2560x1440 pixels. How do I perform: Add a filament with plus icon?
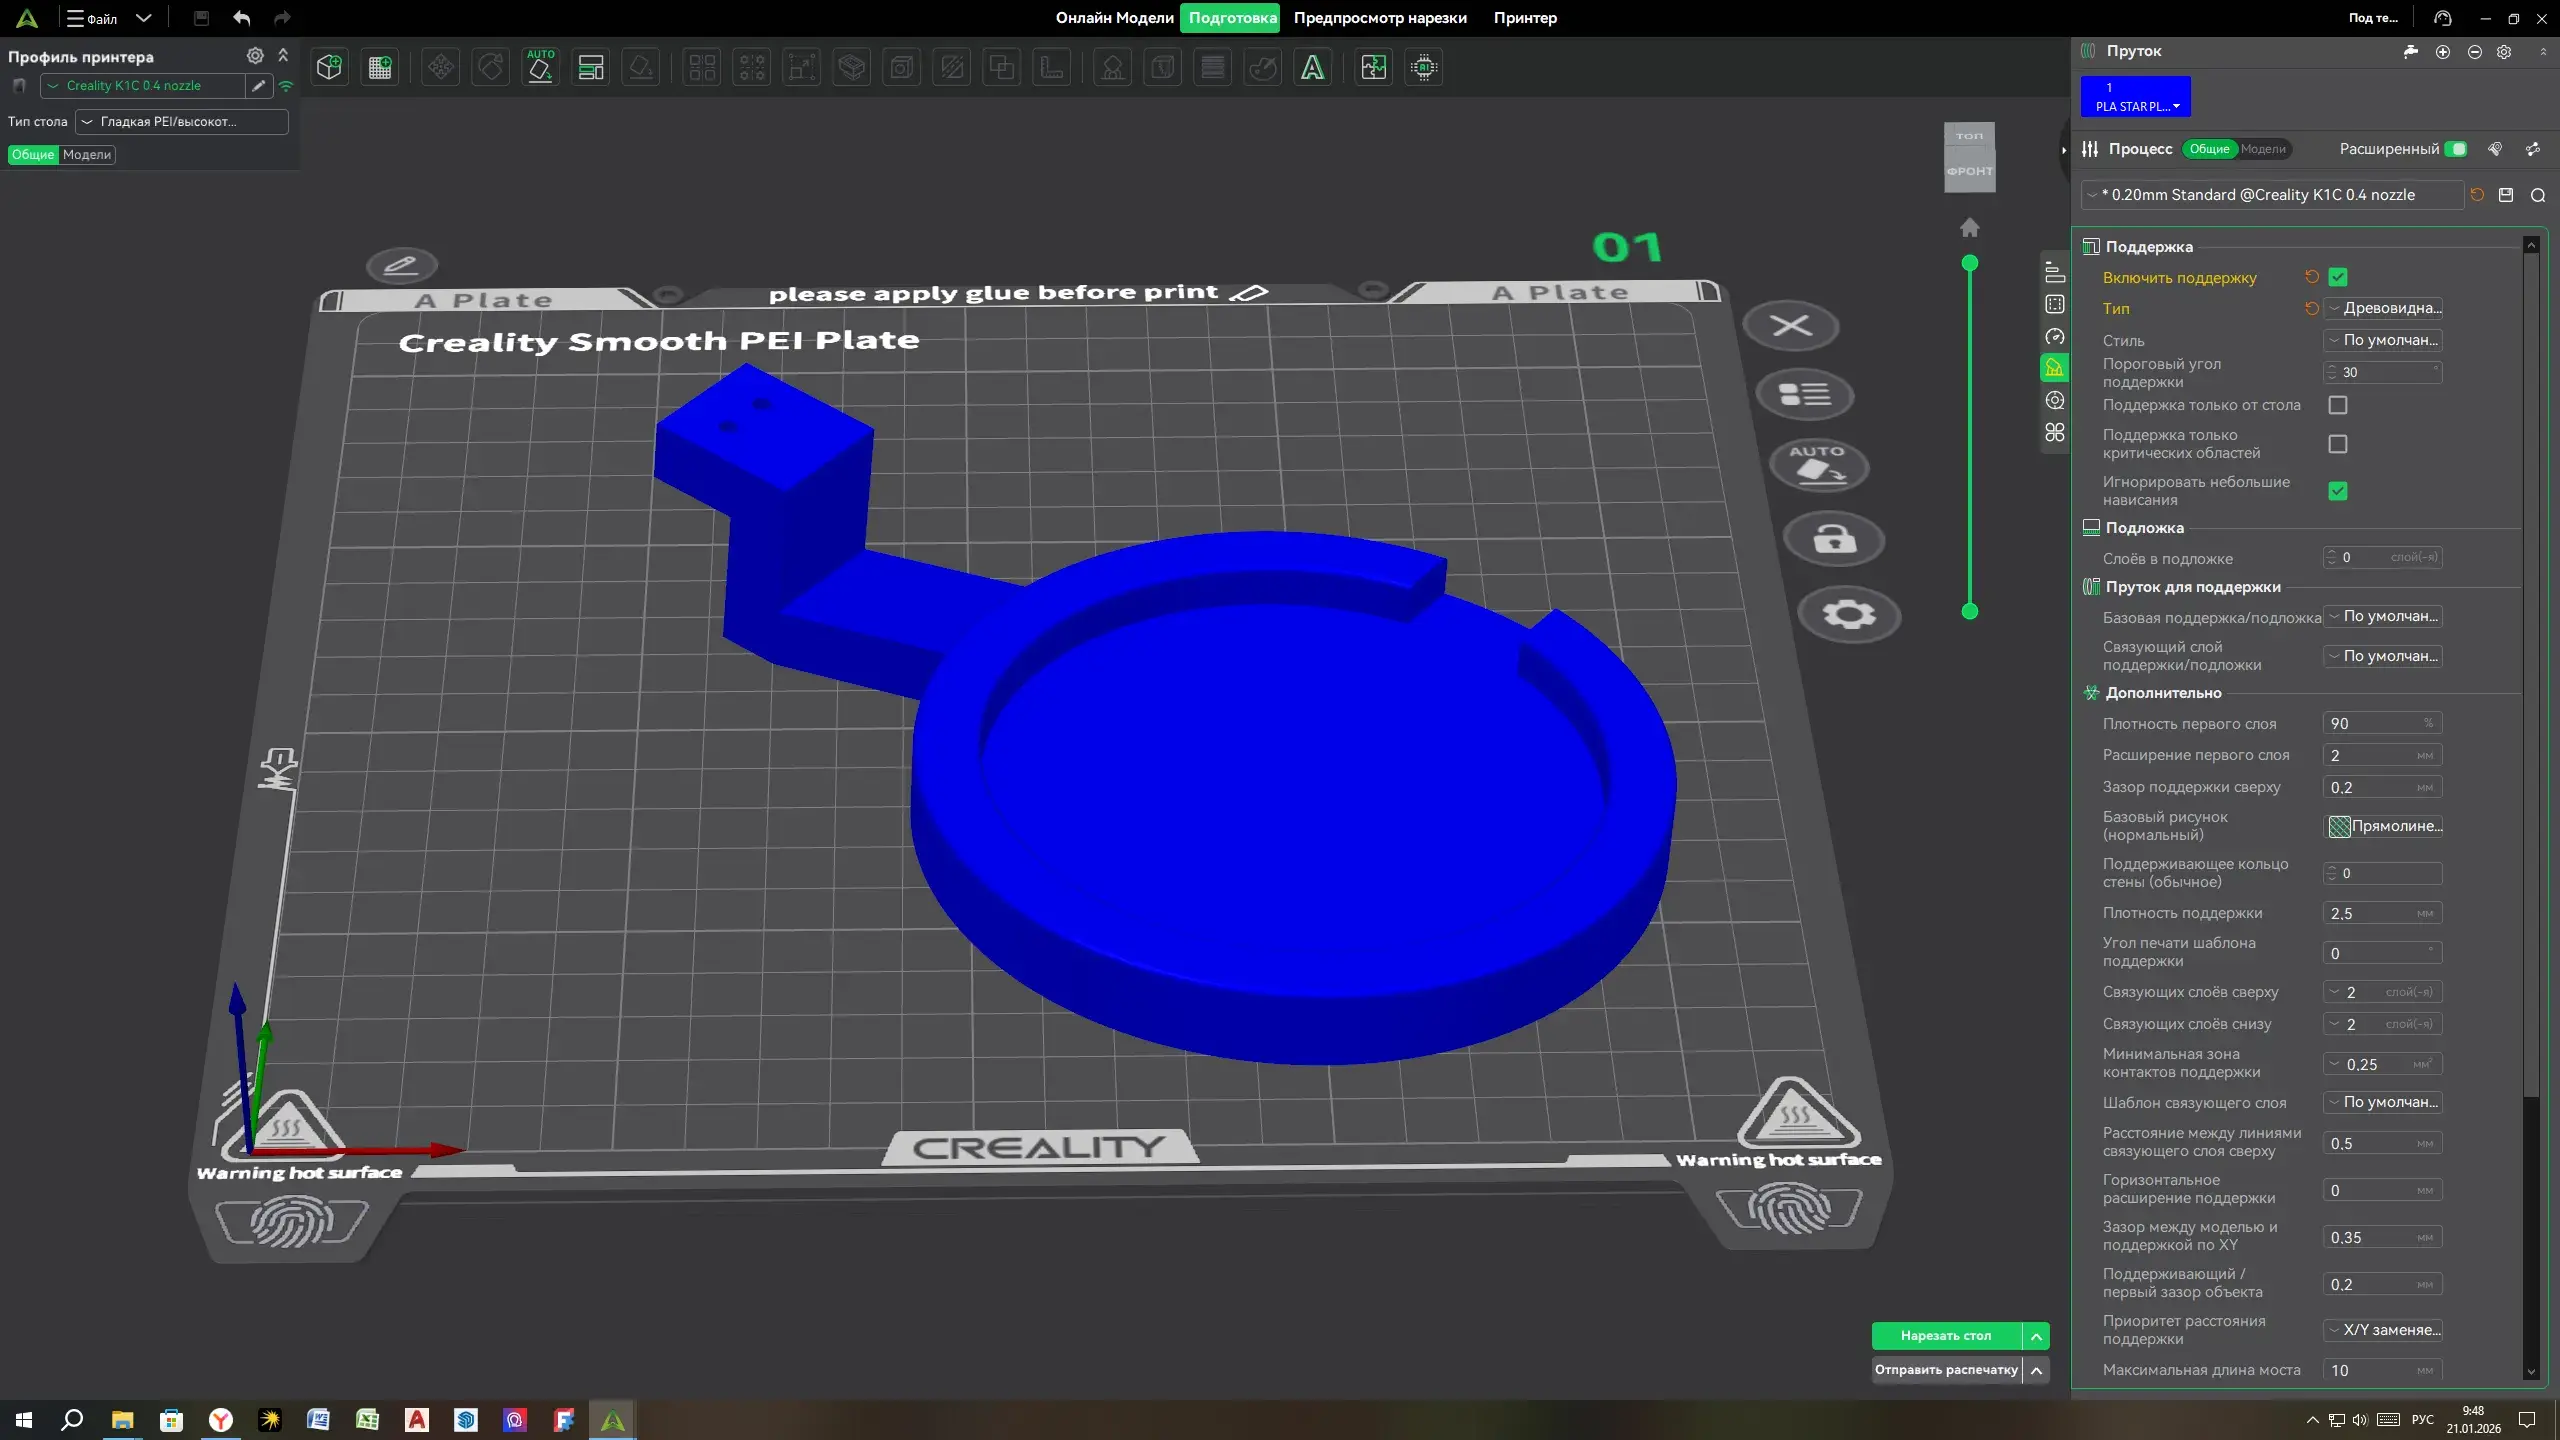click(x=2443, y=52)
